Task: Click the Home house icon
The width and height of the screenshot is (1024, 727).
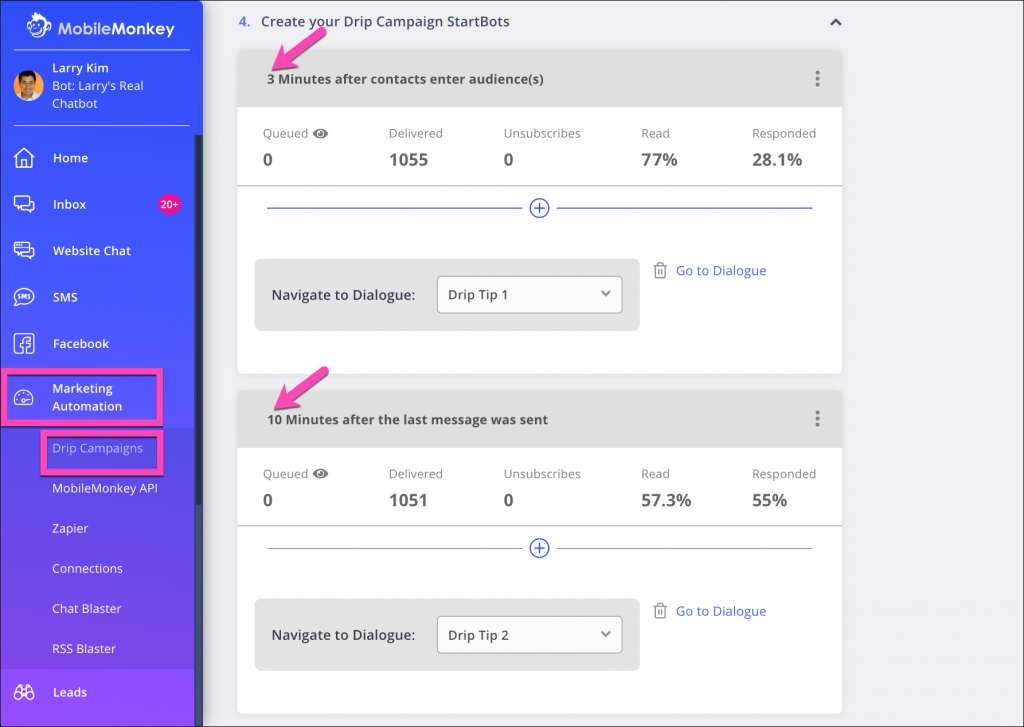Action: pos(24,158)
